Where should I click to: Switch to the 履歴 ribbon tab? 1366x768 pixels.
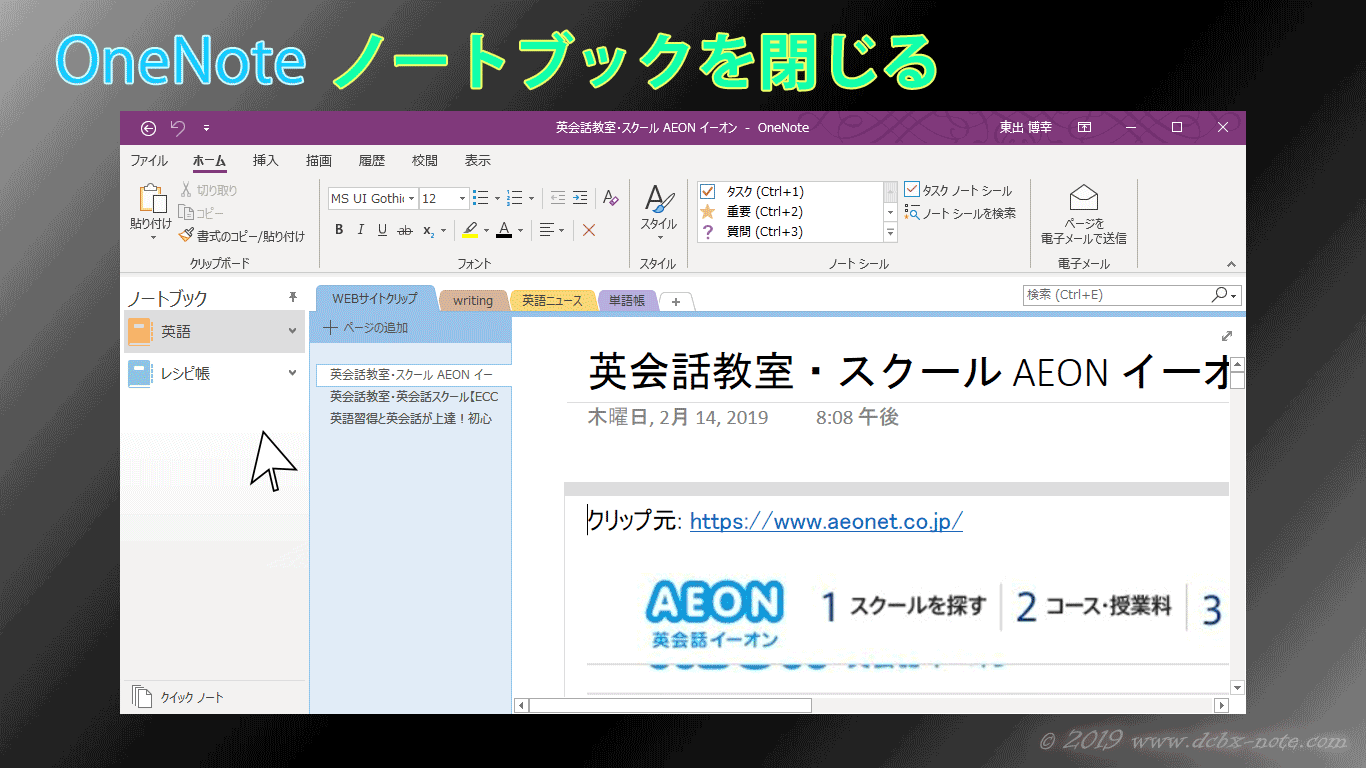point(371,160)
